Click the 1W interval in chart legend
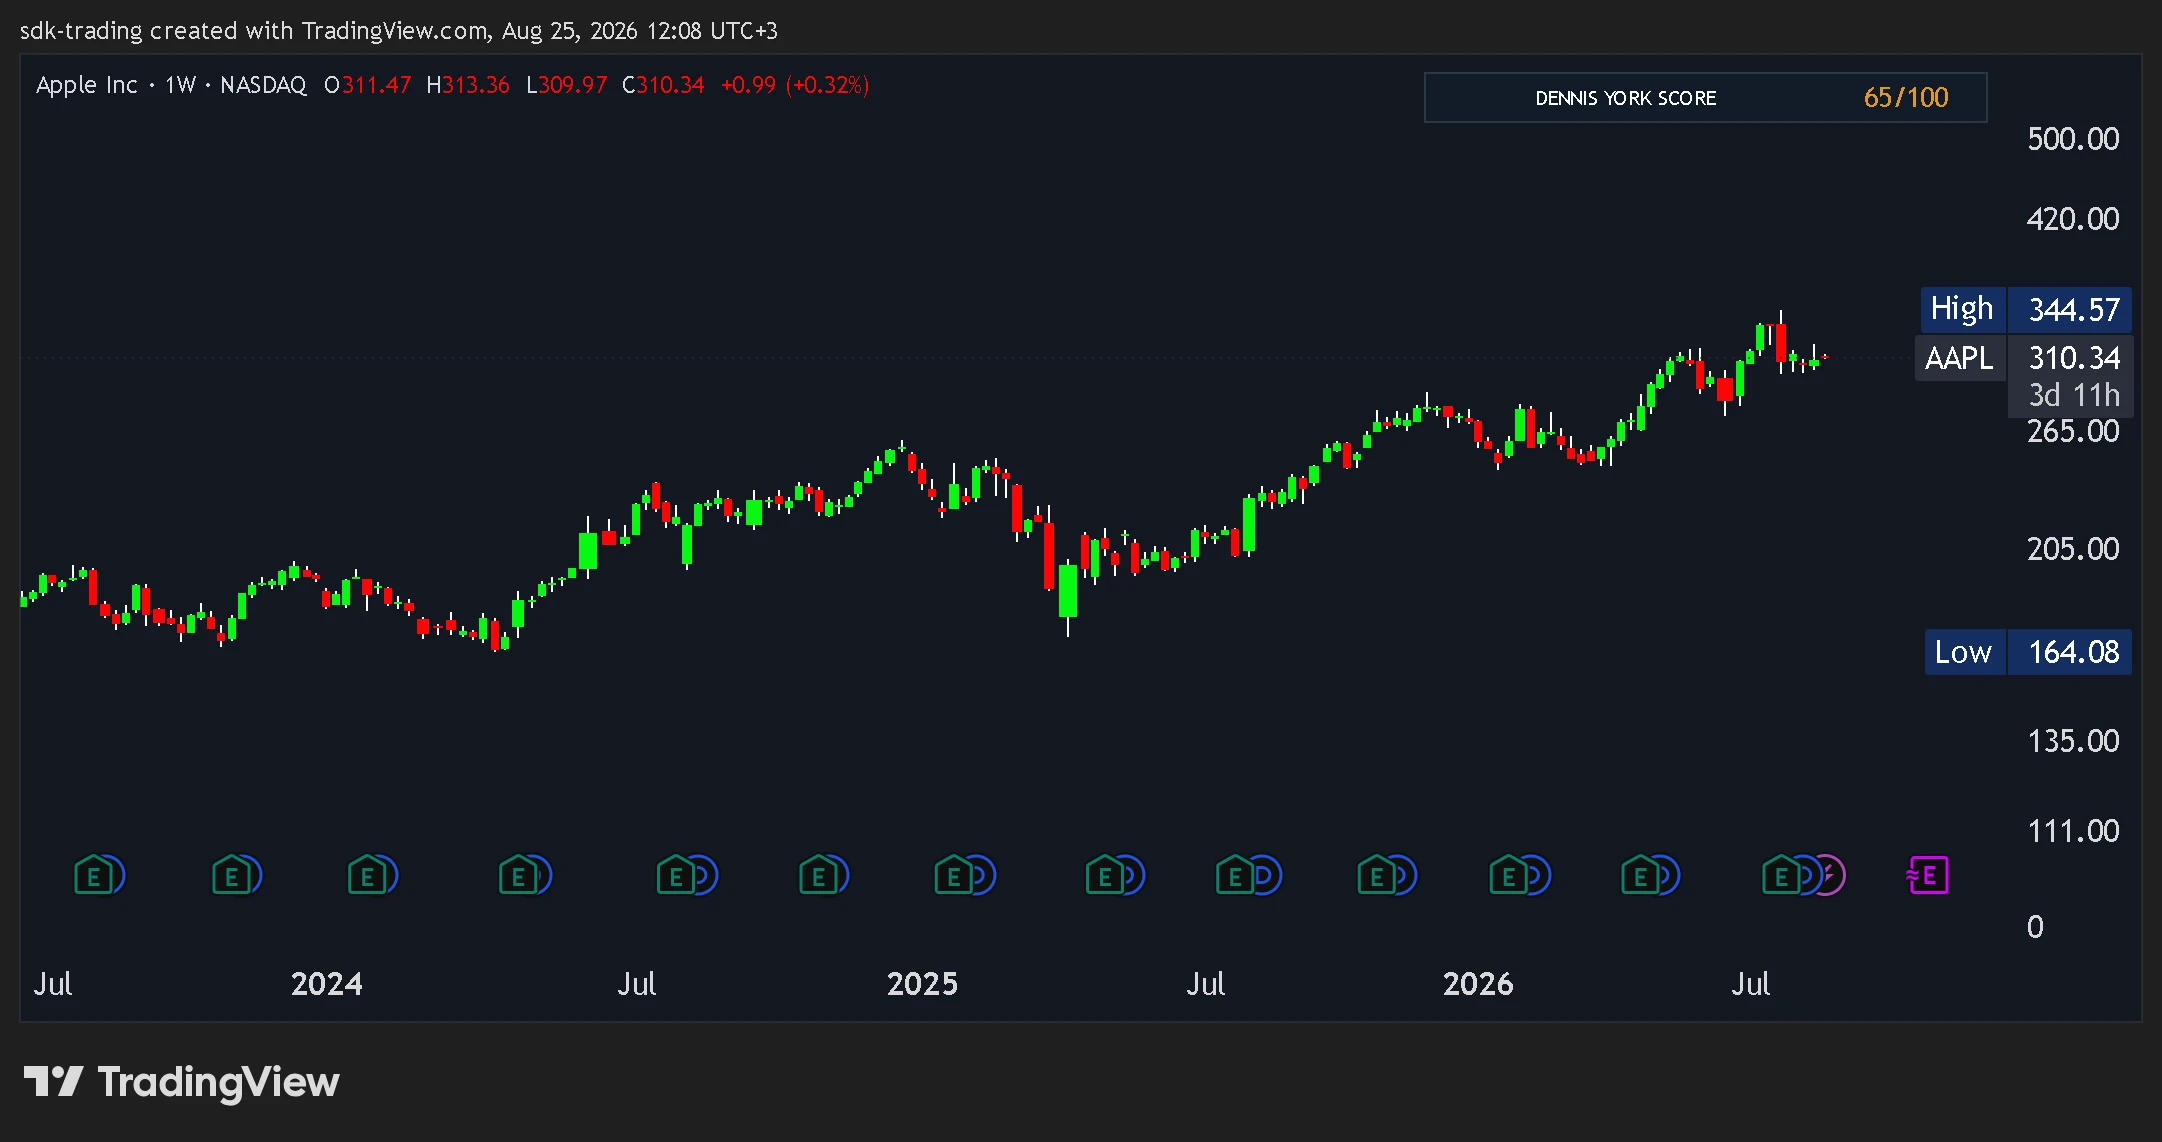Viewport: 2162px width, 1142px height. point(181,85)
